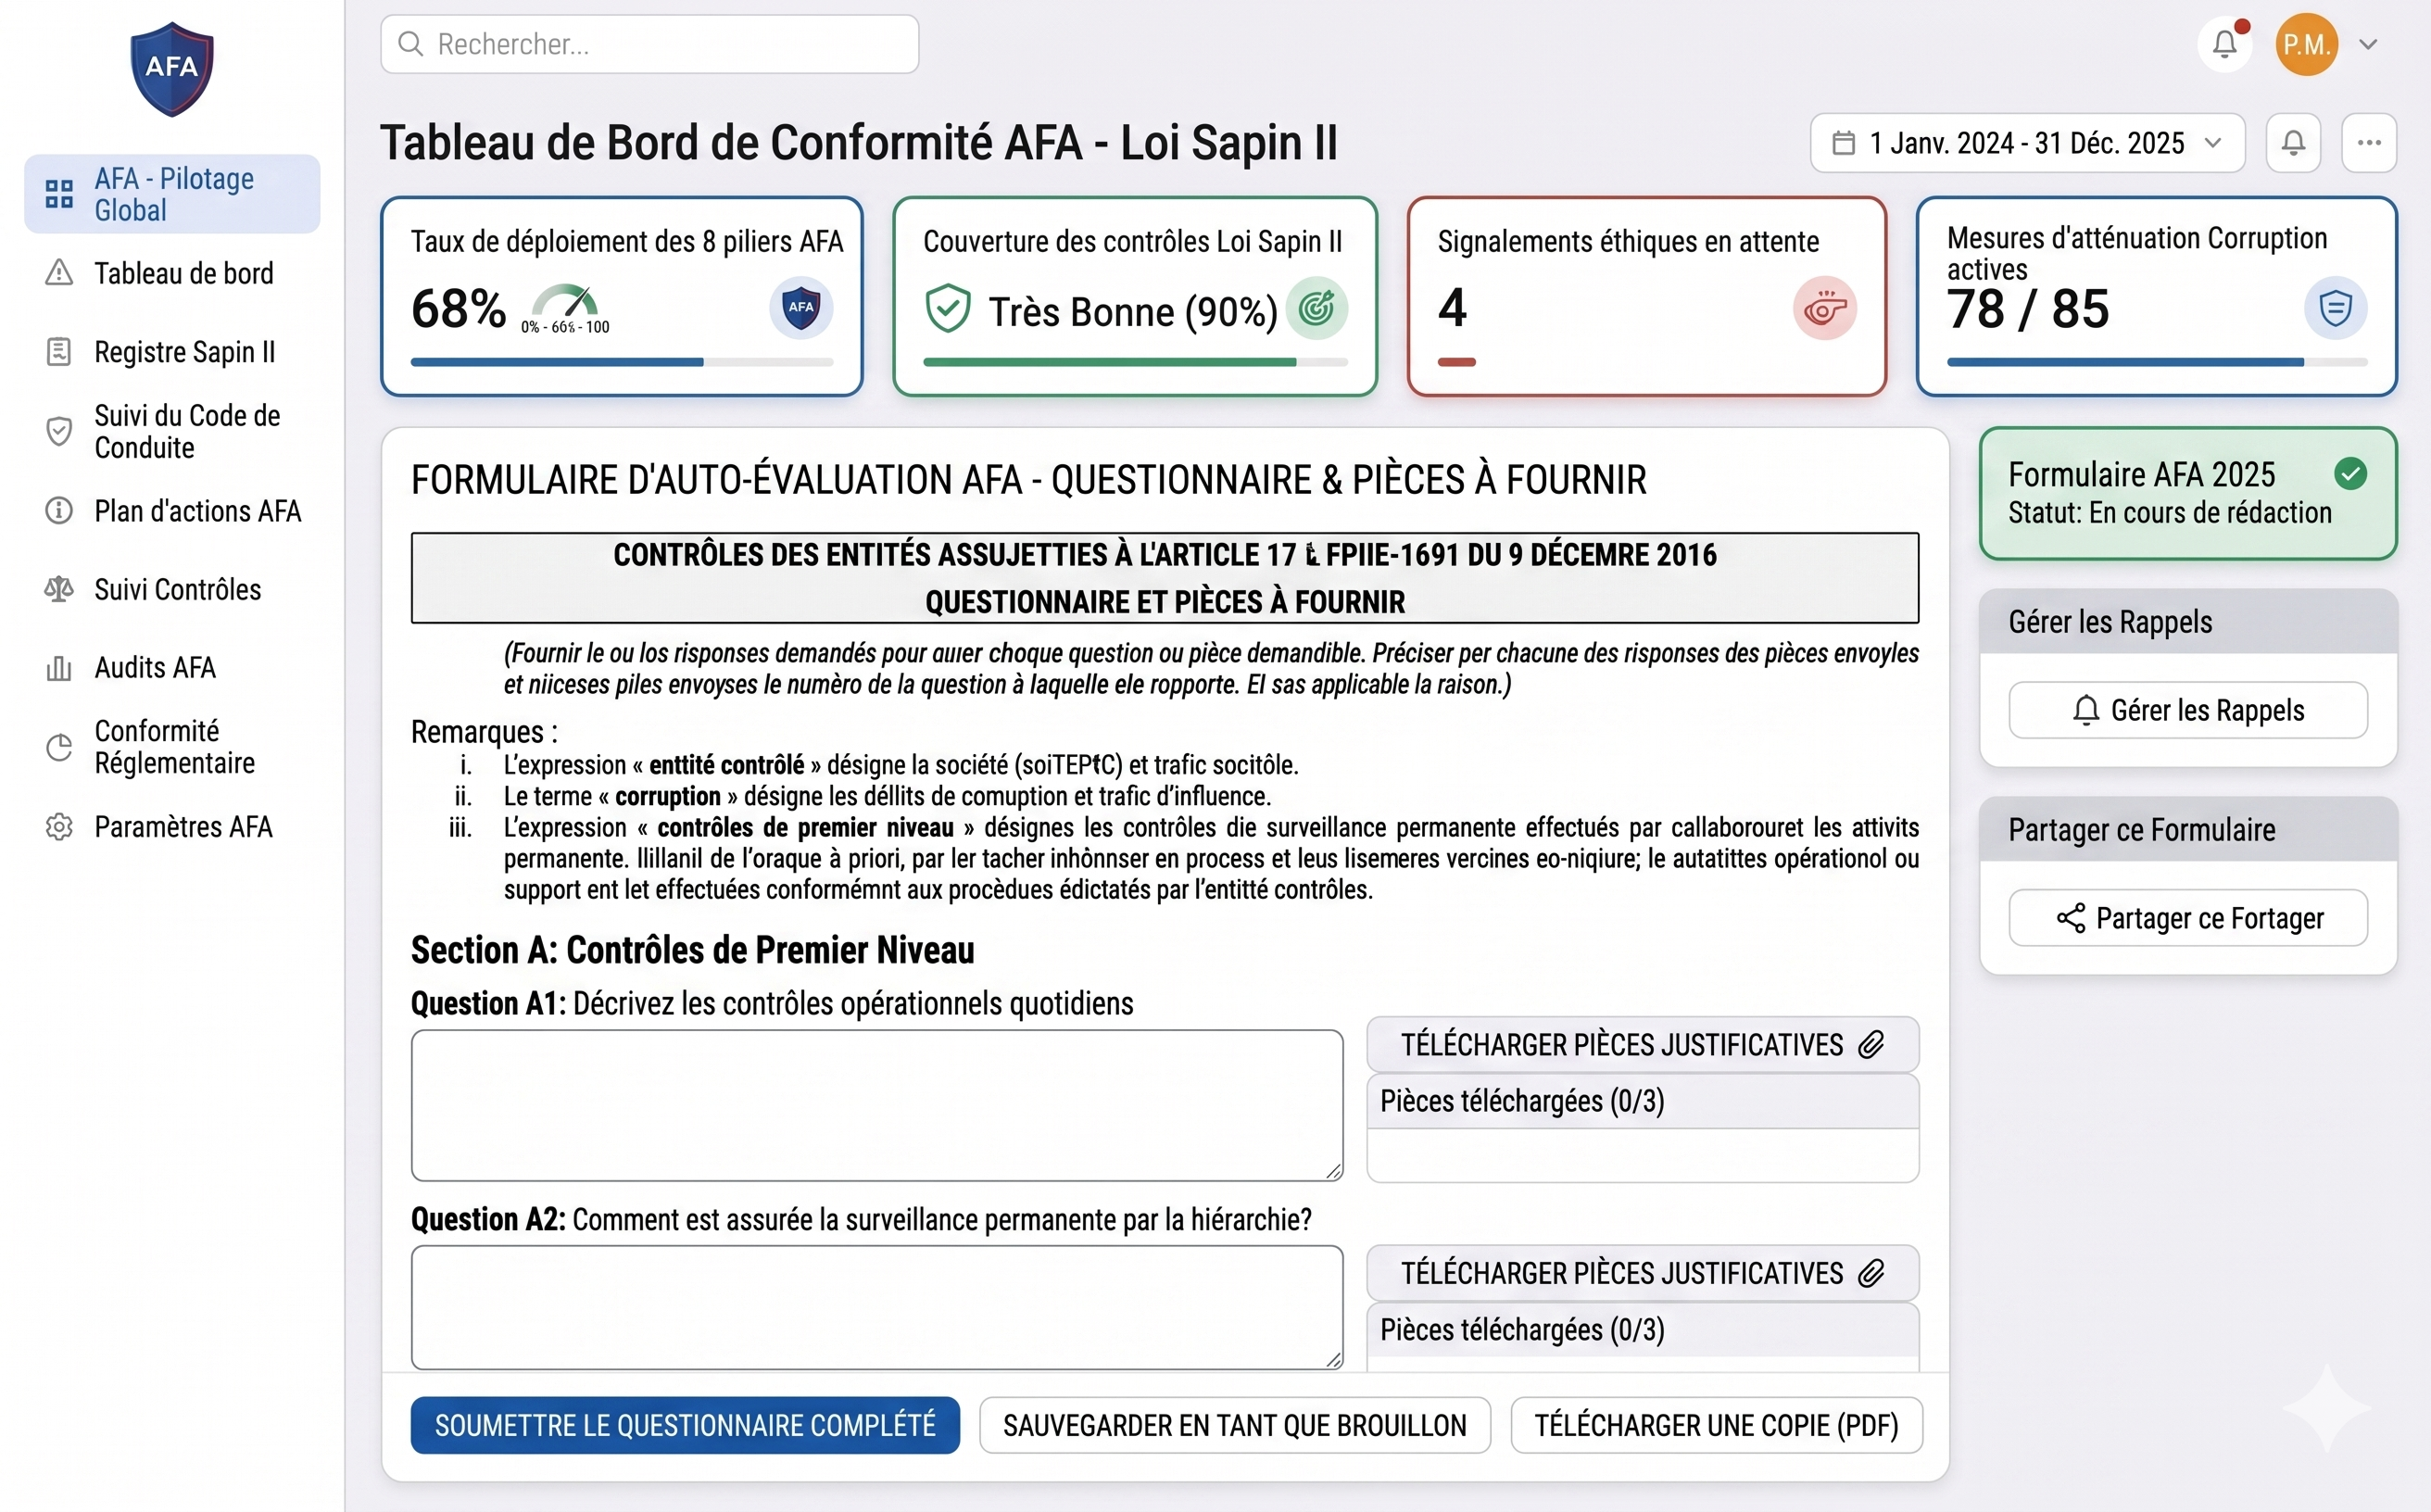Click Statut: En cours de rédaction
The image size is (2431, 1512).
(x=2169, y=513)
